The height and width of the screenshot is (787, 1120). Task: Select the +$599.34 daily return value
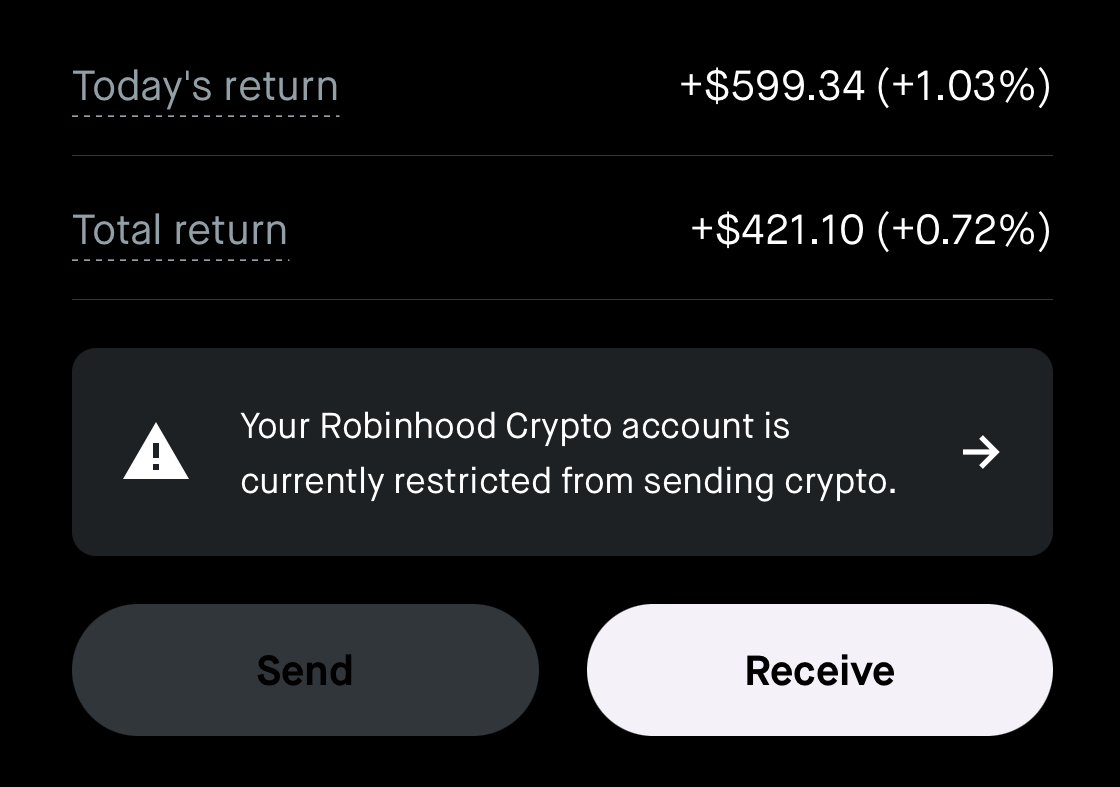coord(770,86)
